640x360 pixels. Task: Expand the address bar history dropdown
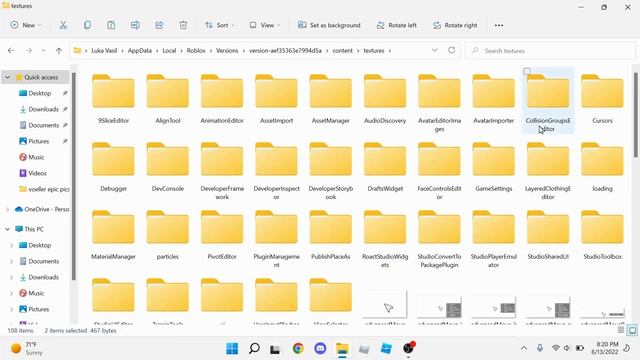pyautogui.click(x=435, y=50)
